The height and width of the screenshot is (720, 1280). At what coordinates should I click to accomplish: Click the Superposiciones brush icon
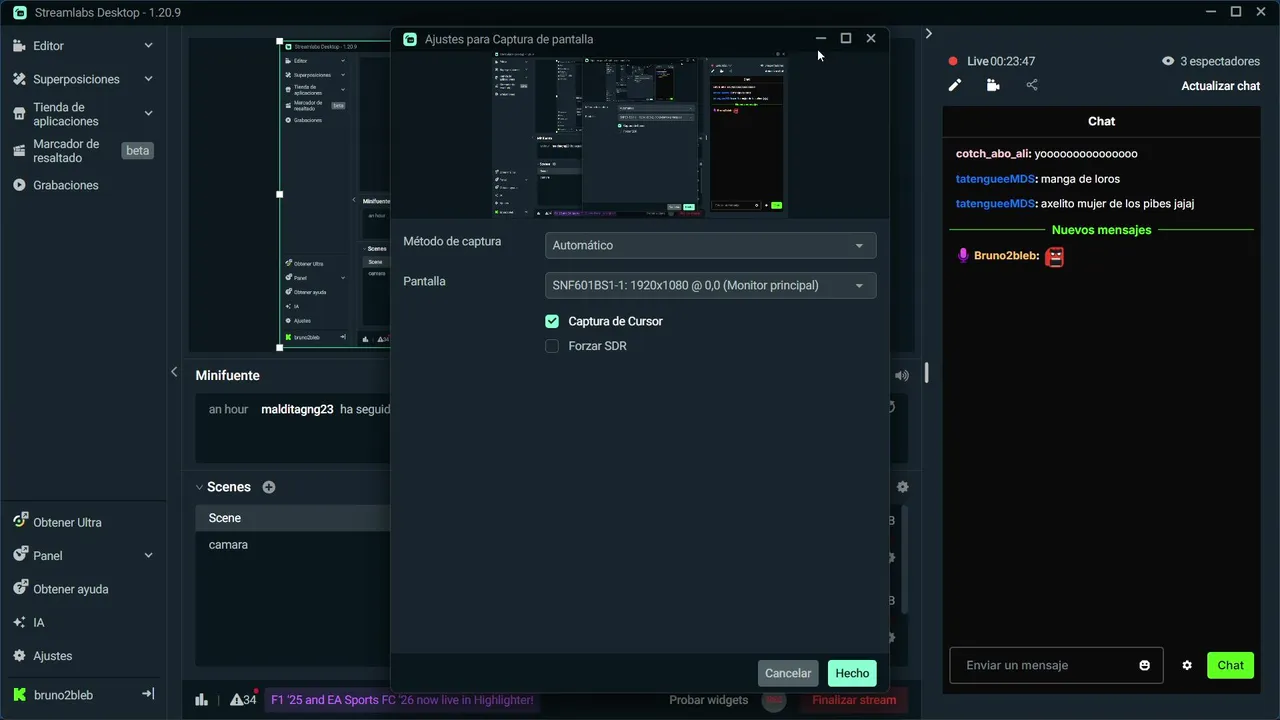tap(19, 79)
